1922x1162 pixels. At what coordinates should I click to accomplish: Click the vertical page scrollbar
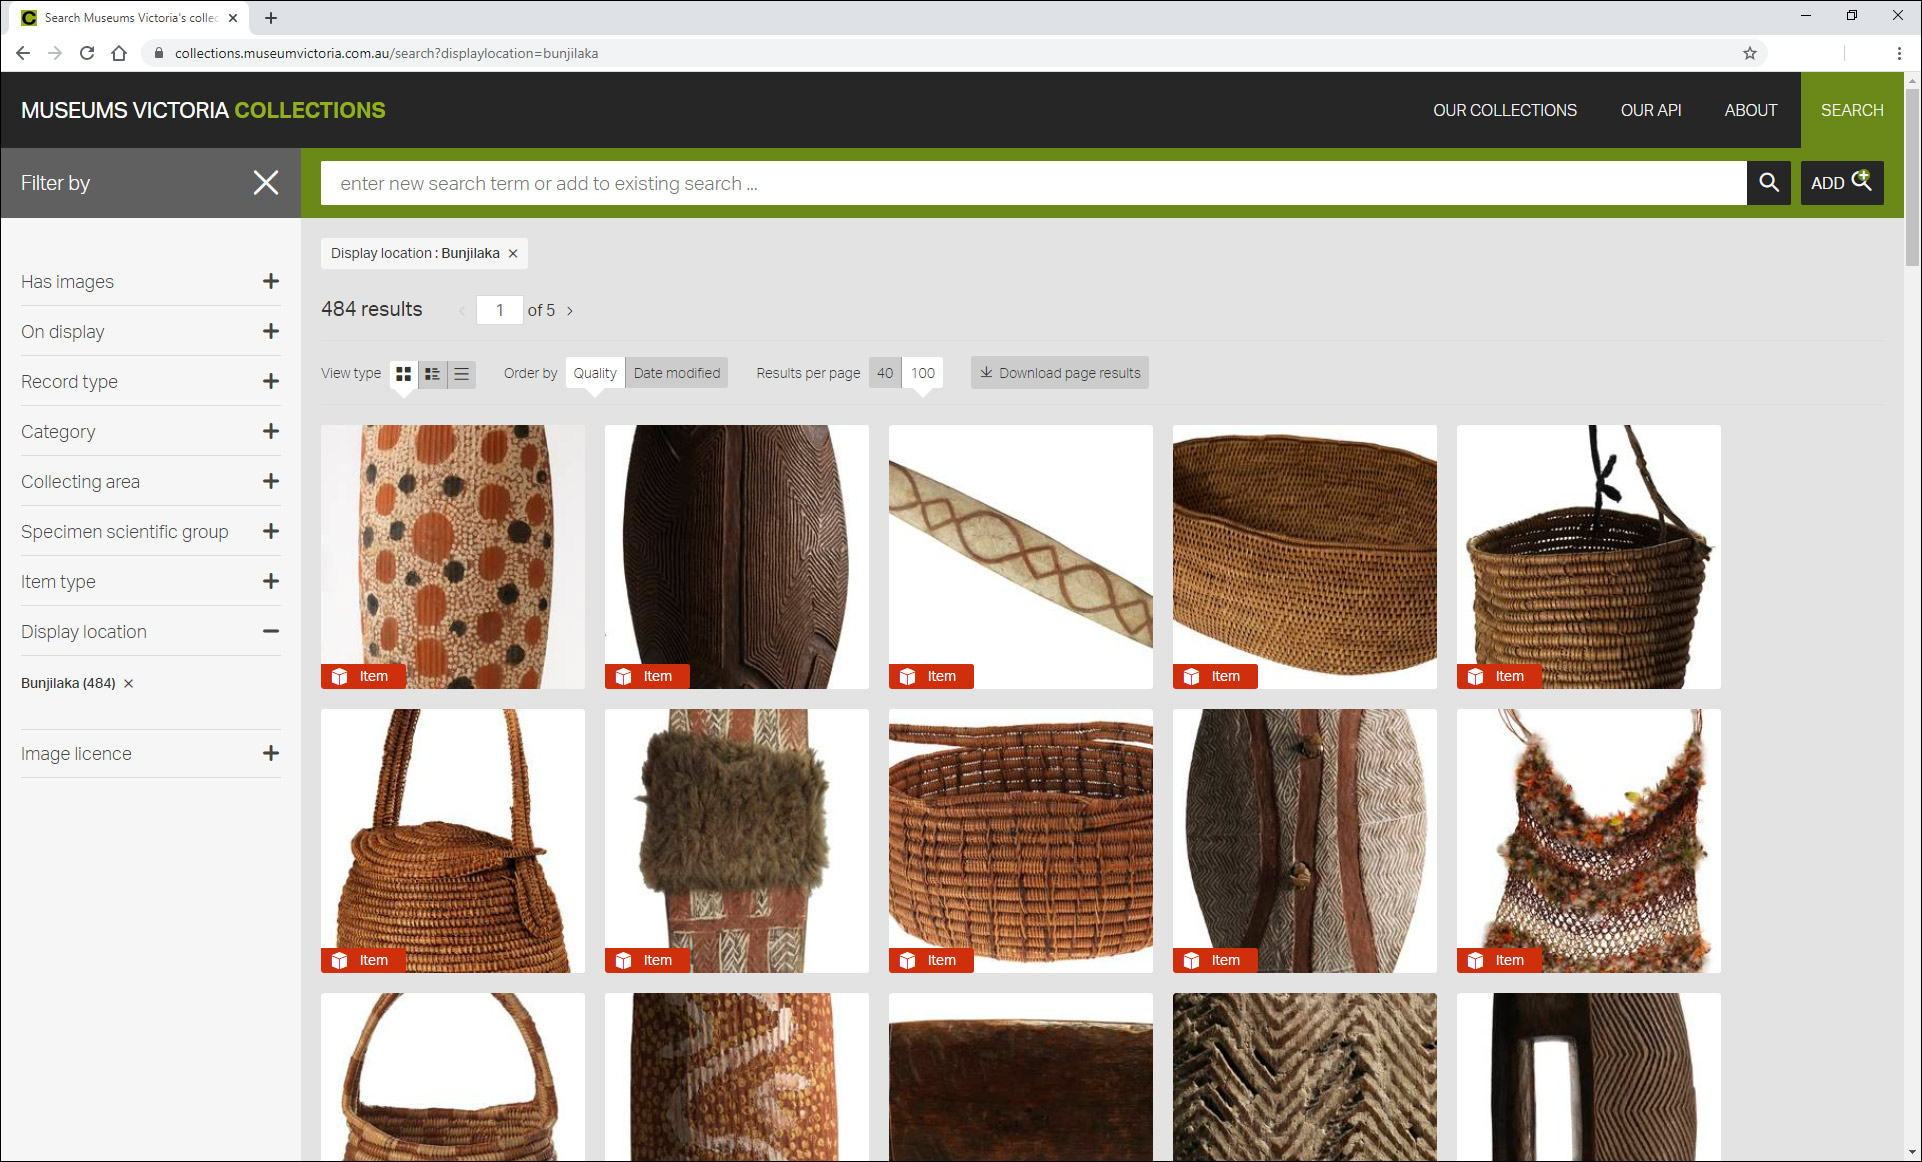point(1912,177)
